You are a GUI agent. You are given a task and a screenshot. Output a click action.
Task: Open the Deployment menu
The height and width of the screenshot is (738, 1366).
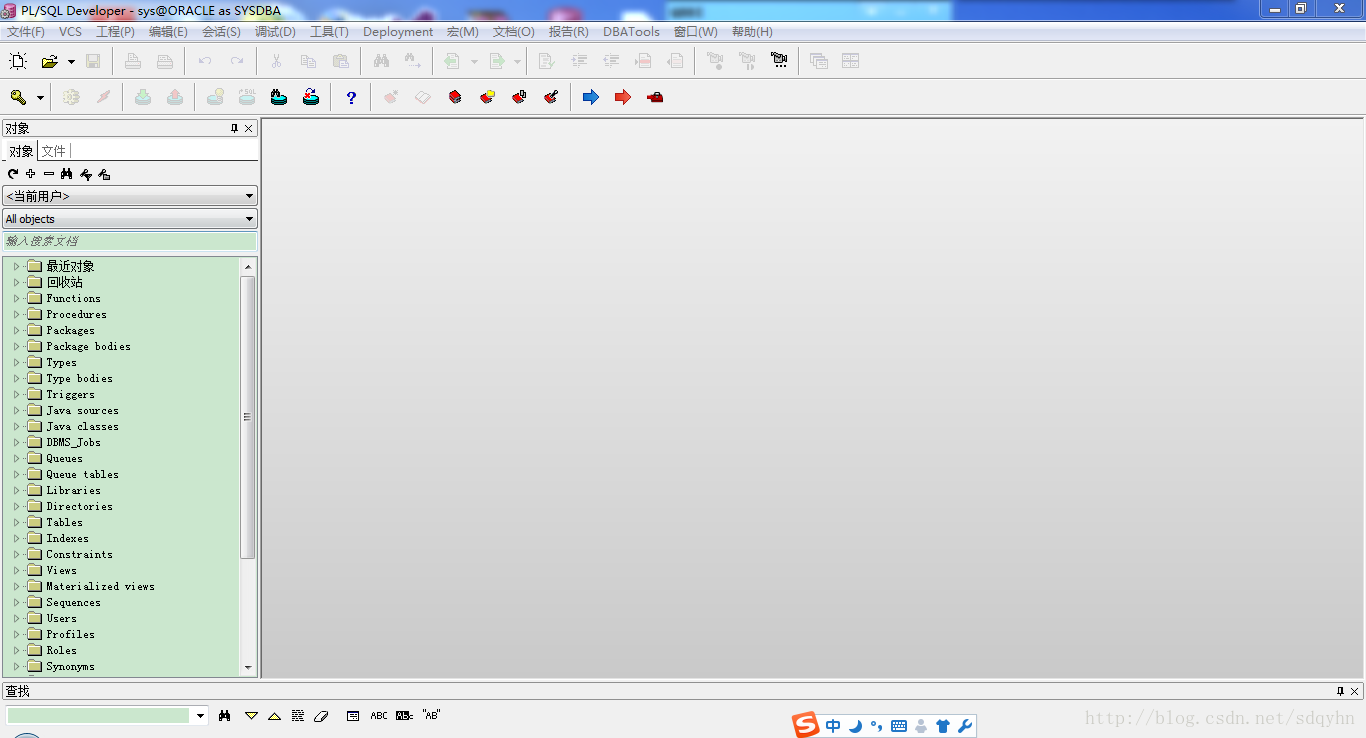coord(398,32)
